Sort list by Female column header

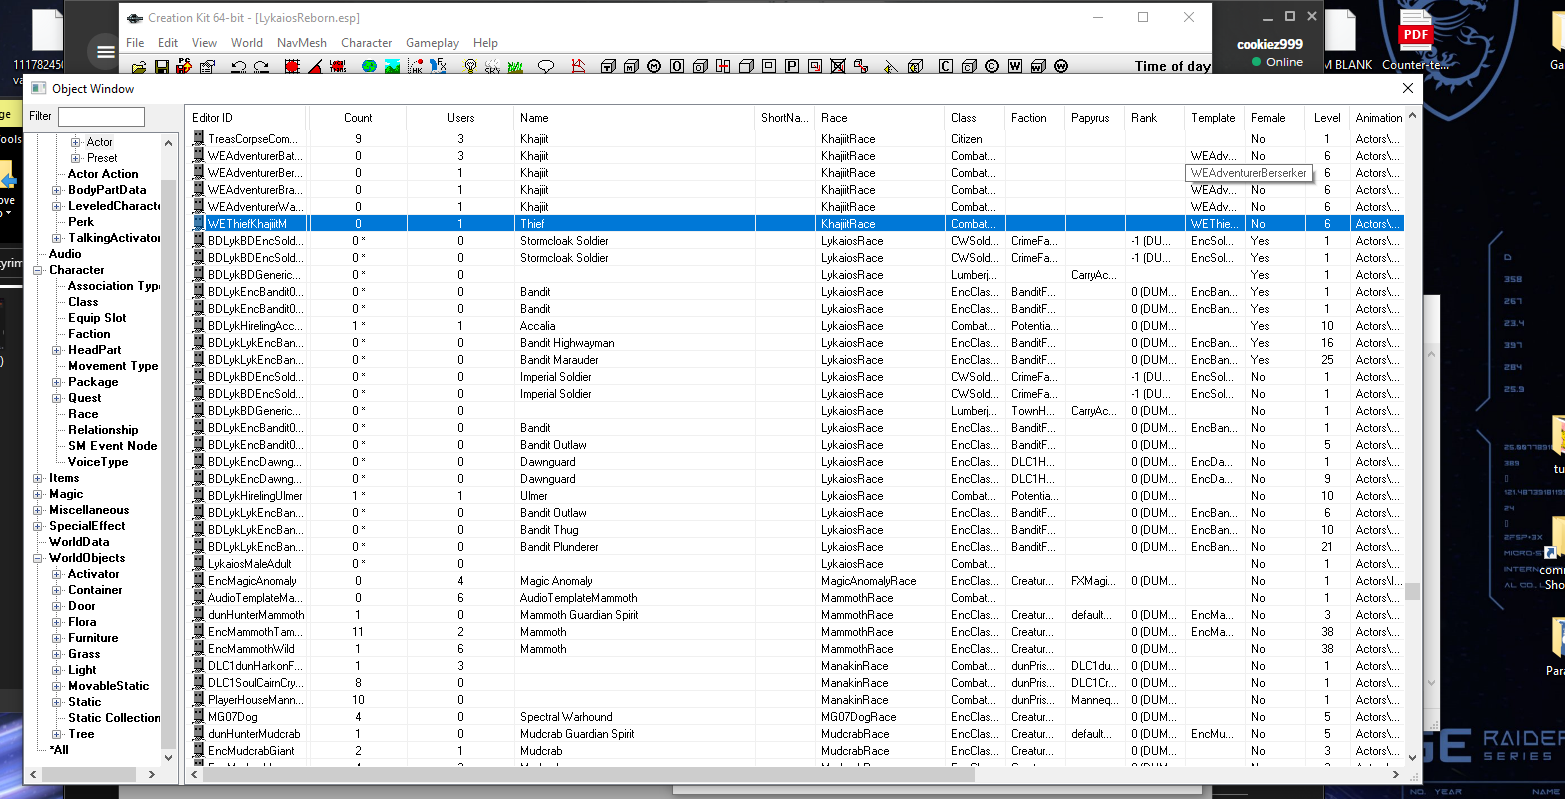[x=1275, y=118]
